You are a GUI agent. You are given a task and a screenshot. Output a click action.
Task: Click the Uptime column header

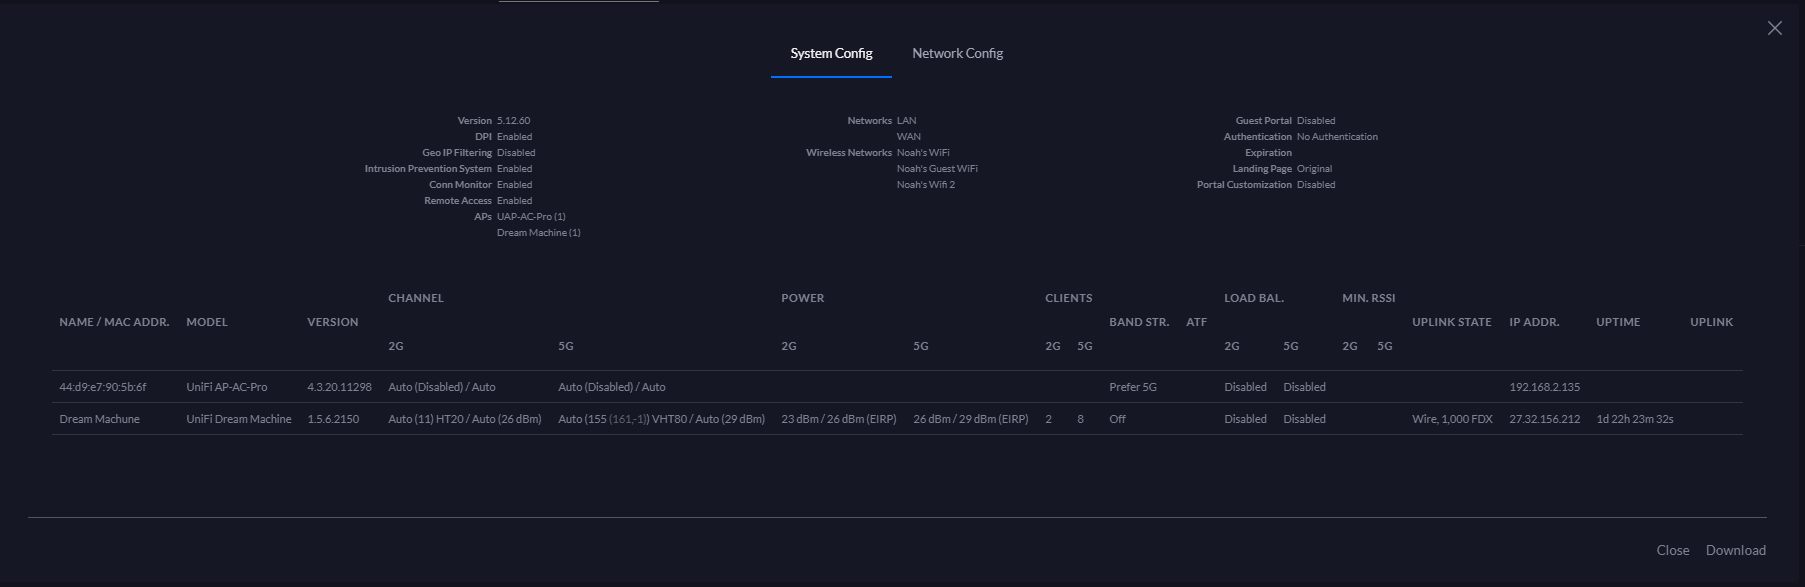click(1617, 322)
